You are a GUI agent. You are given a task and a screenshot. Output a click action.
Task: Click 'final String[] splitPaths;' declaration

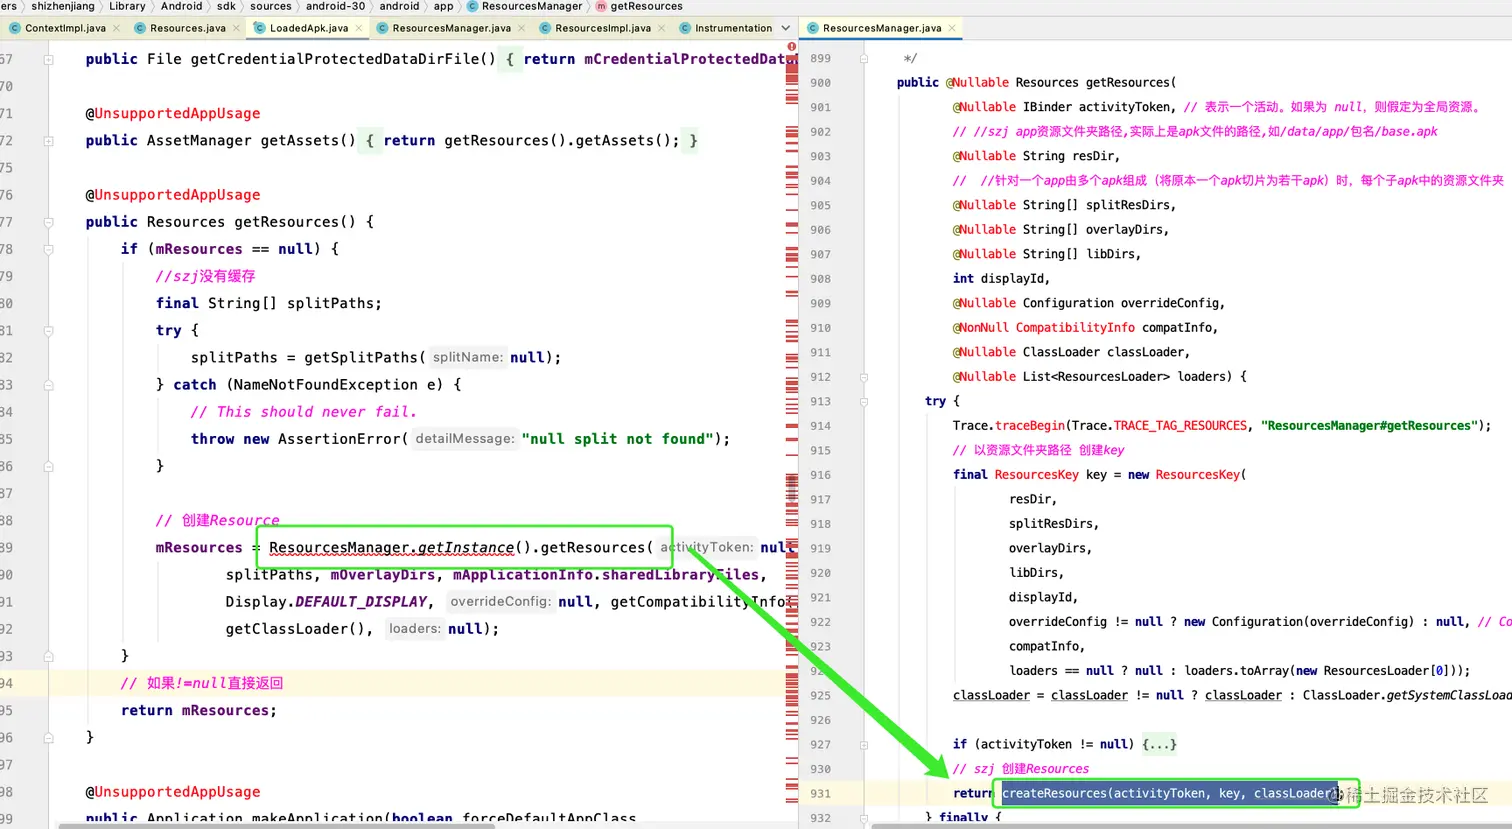coord(269,303)
